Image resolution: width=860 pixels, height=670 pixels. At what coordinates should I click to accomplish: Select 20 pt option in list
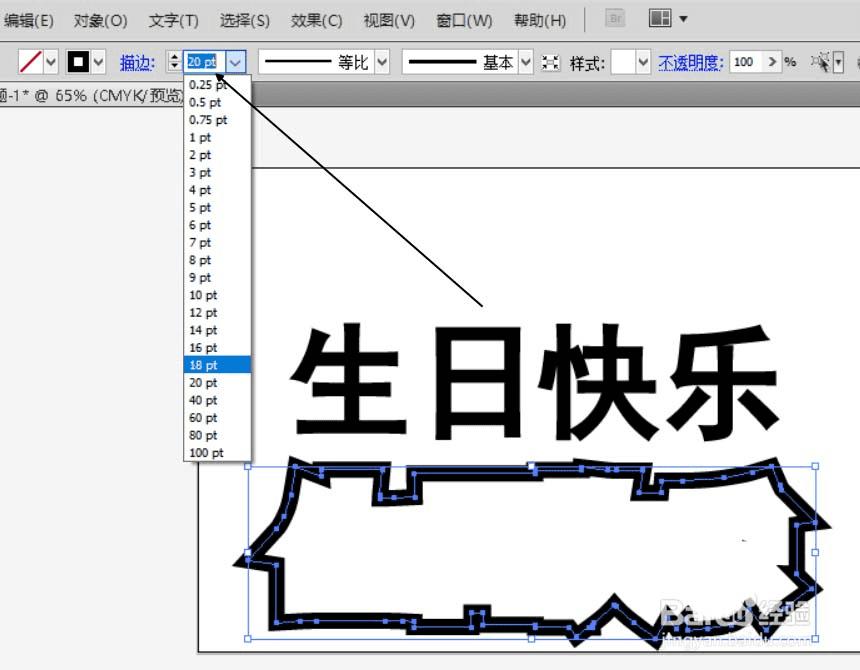tap(217, 383)
